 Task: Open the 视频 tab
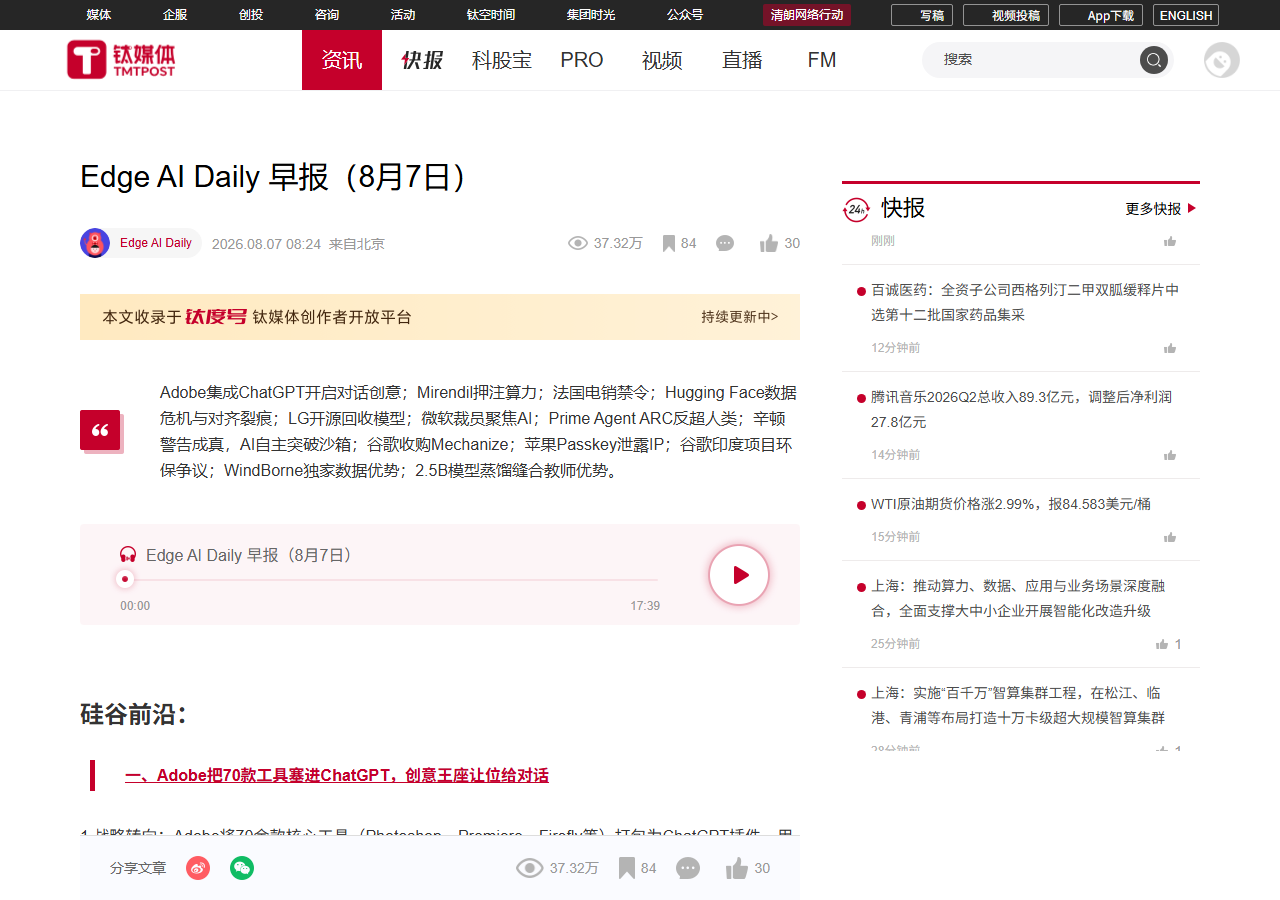point(662,60)
